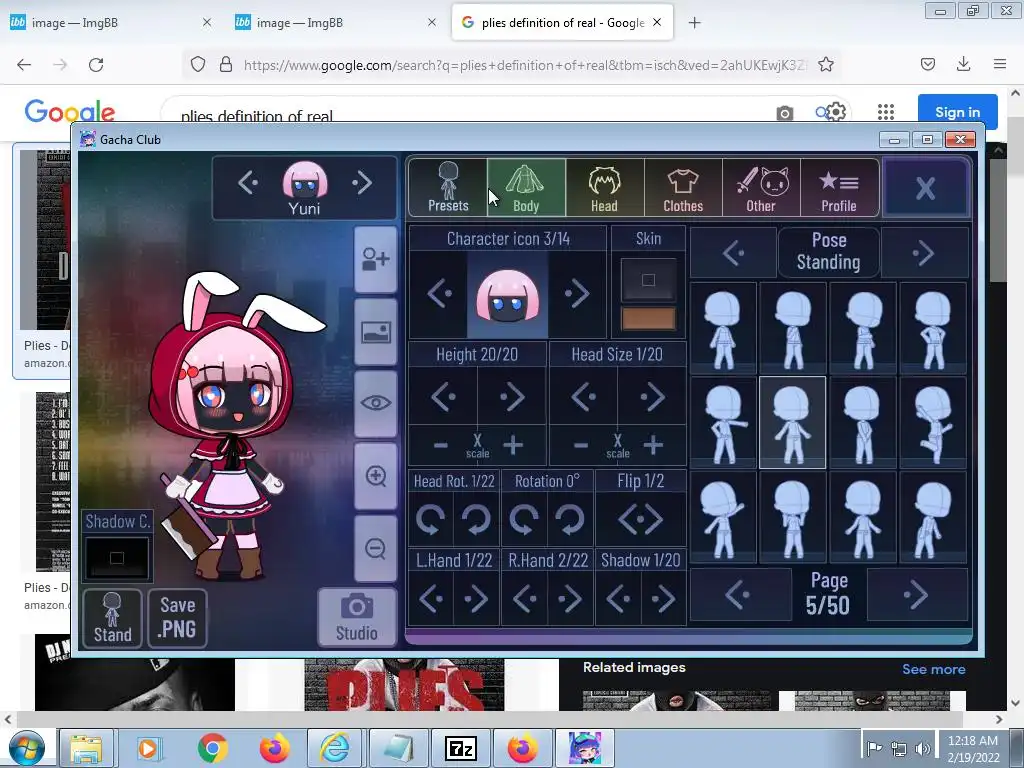Open Google apps grid icon

point(886,112)
